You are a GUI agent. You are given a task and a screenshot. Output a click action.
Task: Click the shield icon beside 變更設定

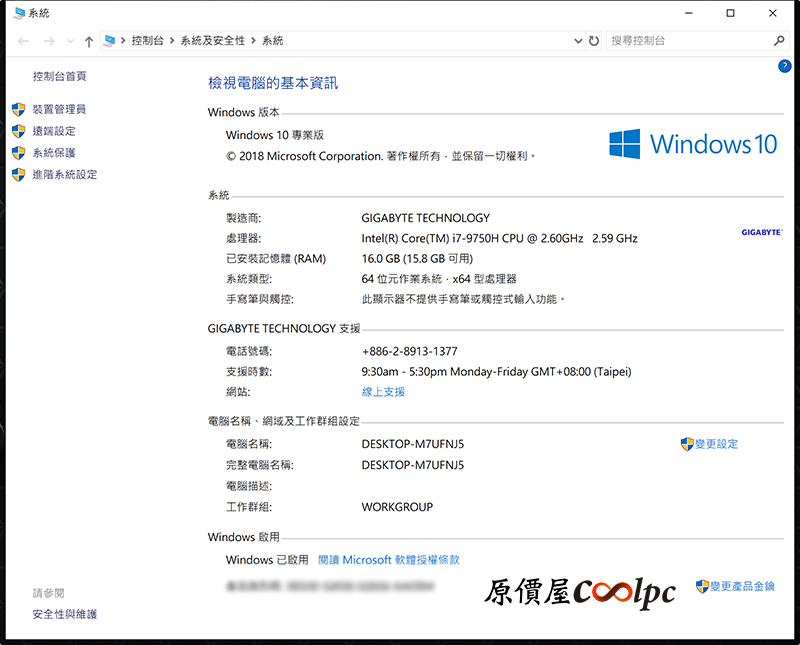tap(687, 444)
